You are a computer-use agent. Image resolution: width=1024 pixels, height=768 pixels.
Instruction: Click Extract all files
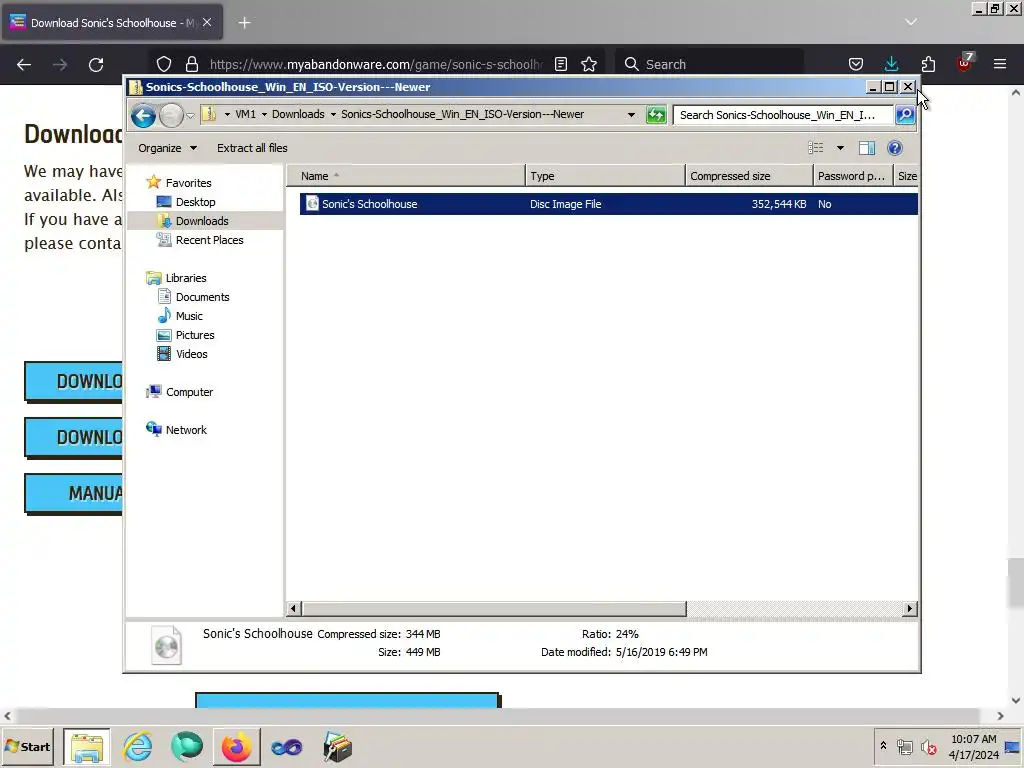(x=252, y=148)
